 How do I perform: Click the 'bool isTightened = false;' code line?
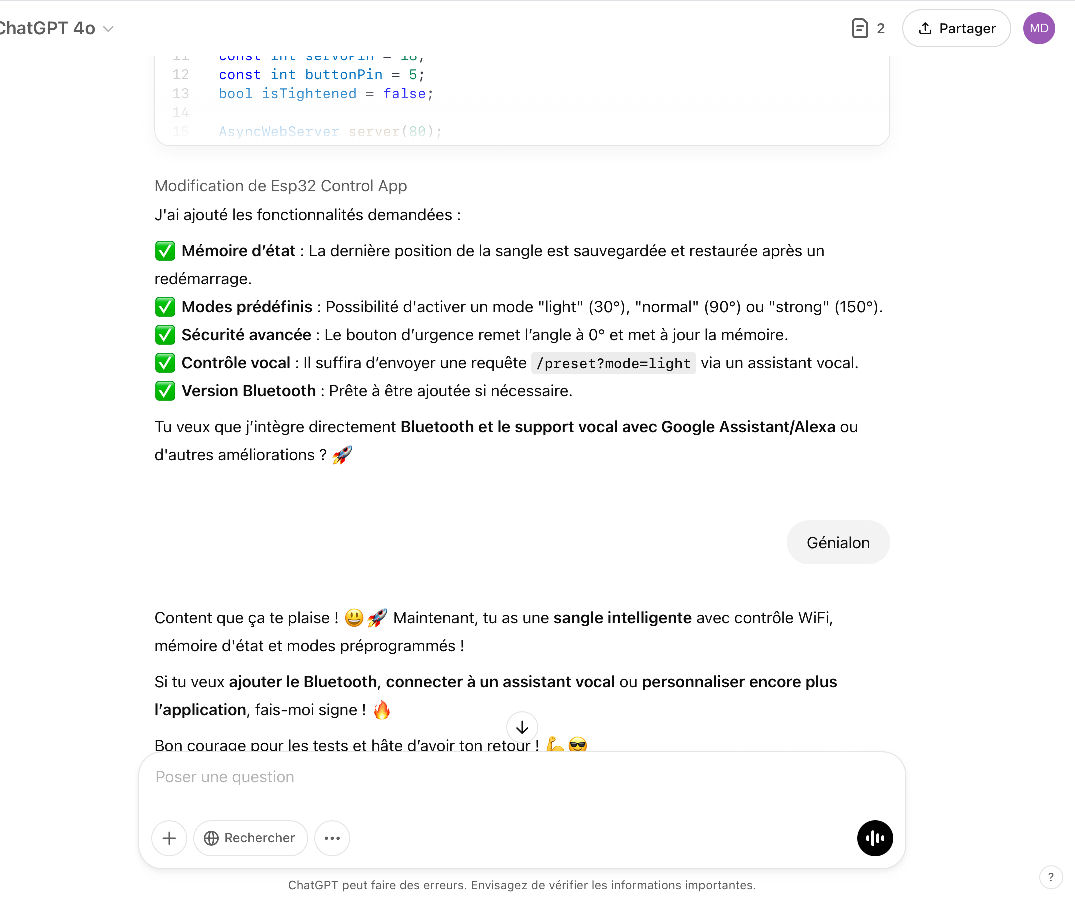click(x=326, y=93)
